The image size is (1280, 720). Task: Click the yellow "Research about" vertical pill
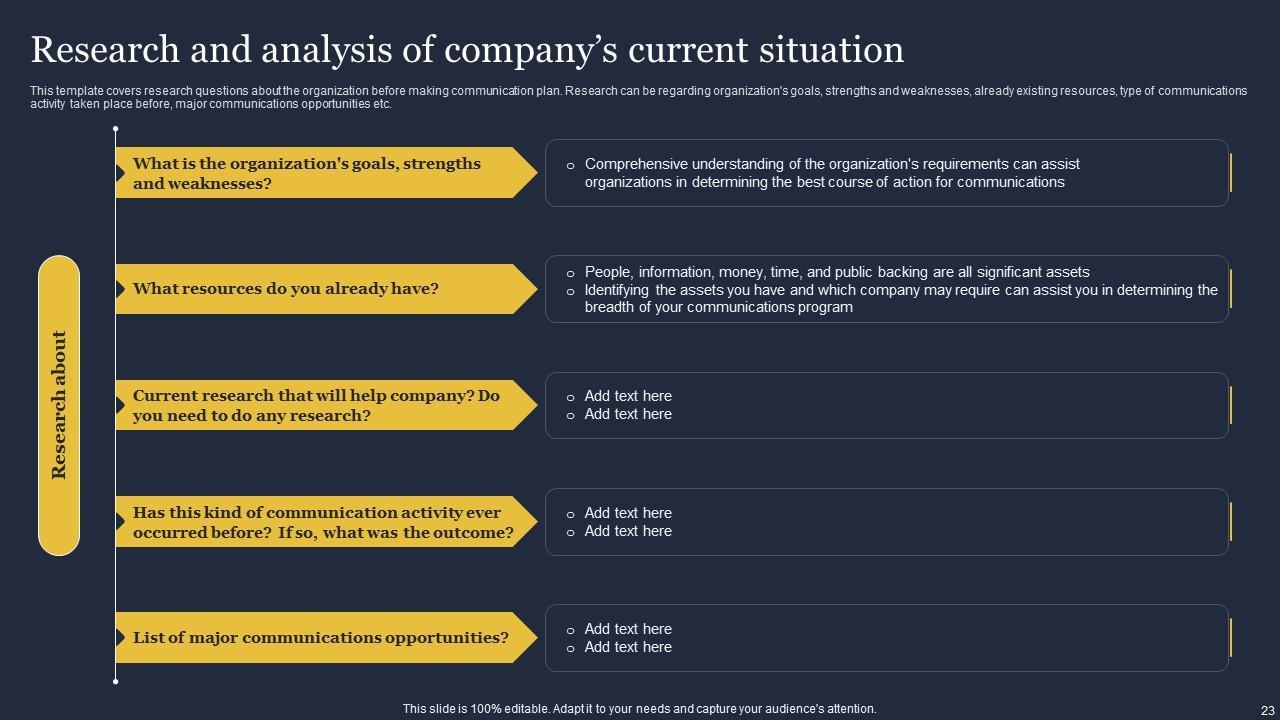point(59,405)
